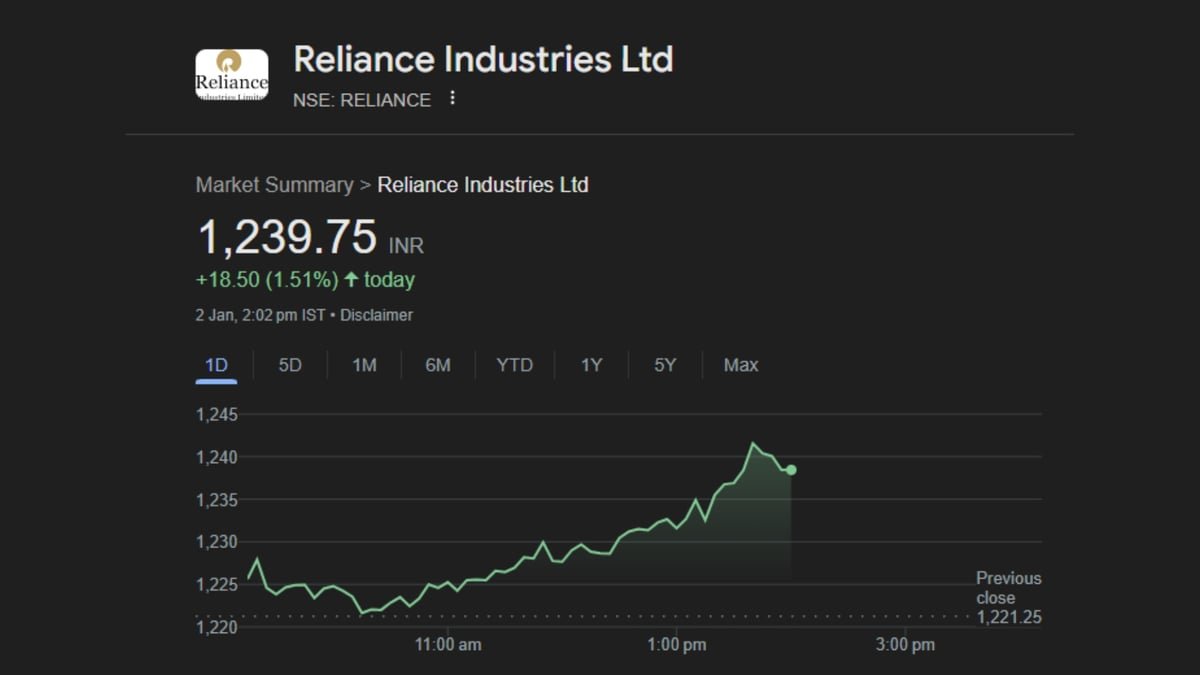Viewport: 1200px width, 675px height.
Task: Switch to the 1M chart range
Action: tap(364, 365)
